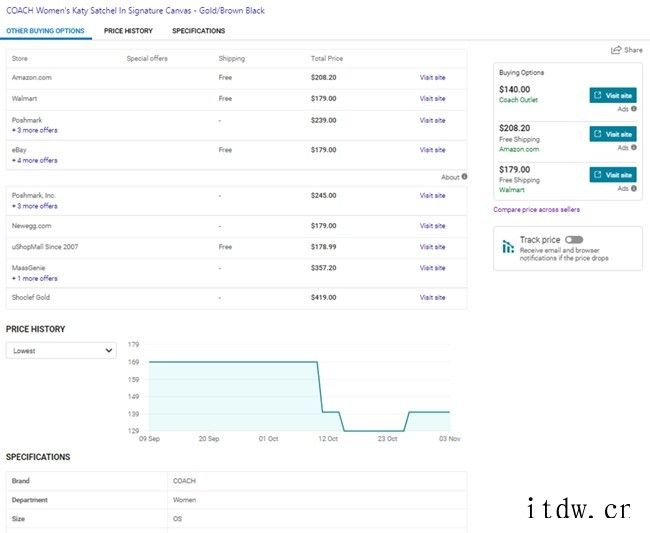Click Visit site in MassGenie row

pos(432,268)
